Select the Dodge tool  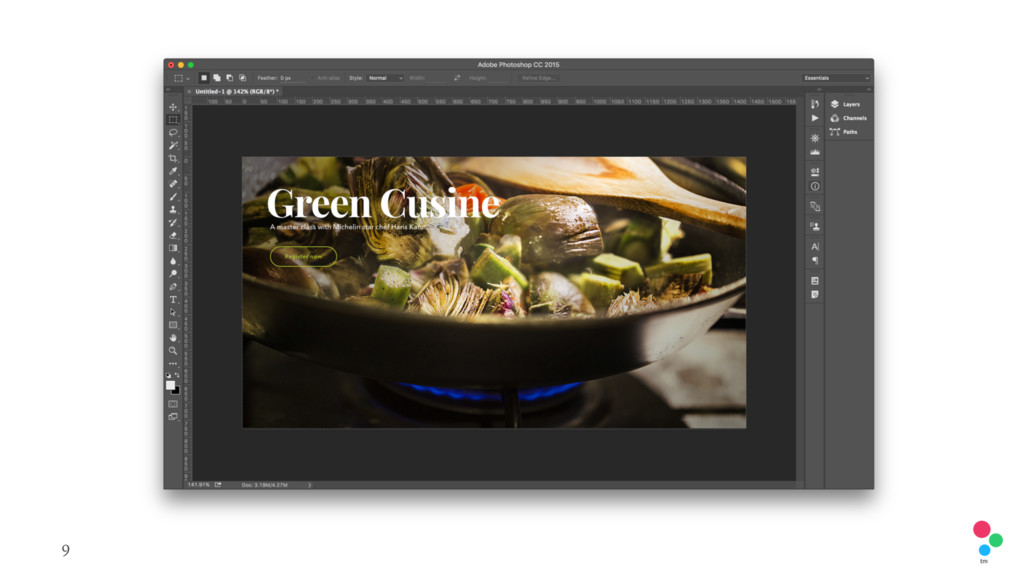pyautogui.click(x=173, y=274)
